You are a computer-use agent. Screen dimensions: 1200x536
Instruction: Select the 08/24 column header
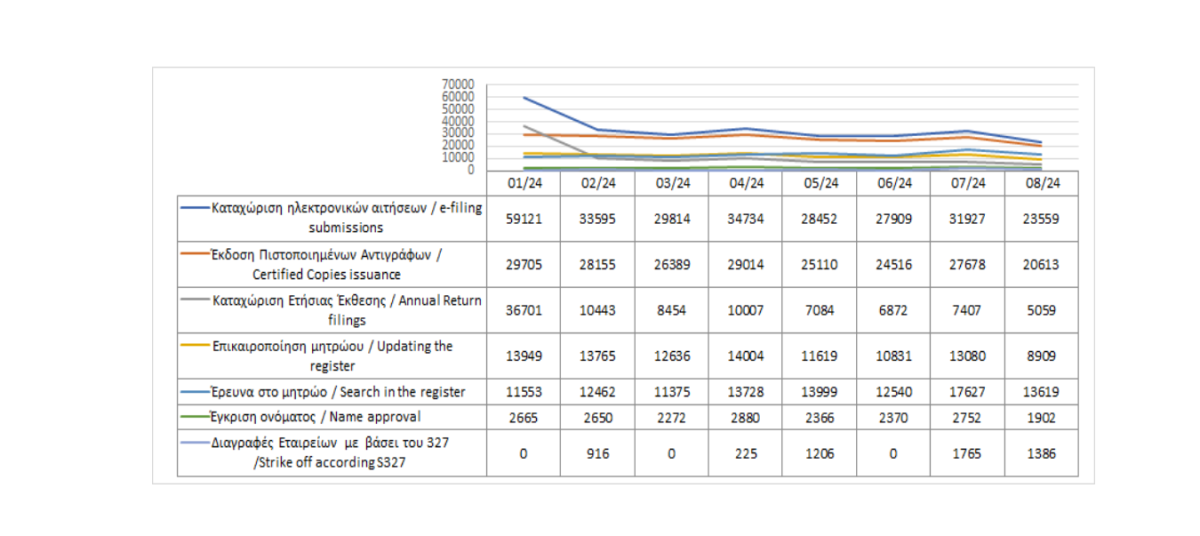1041,183
